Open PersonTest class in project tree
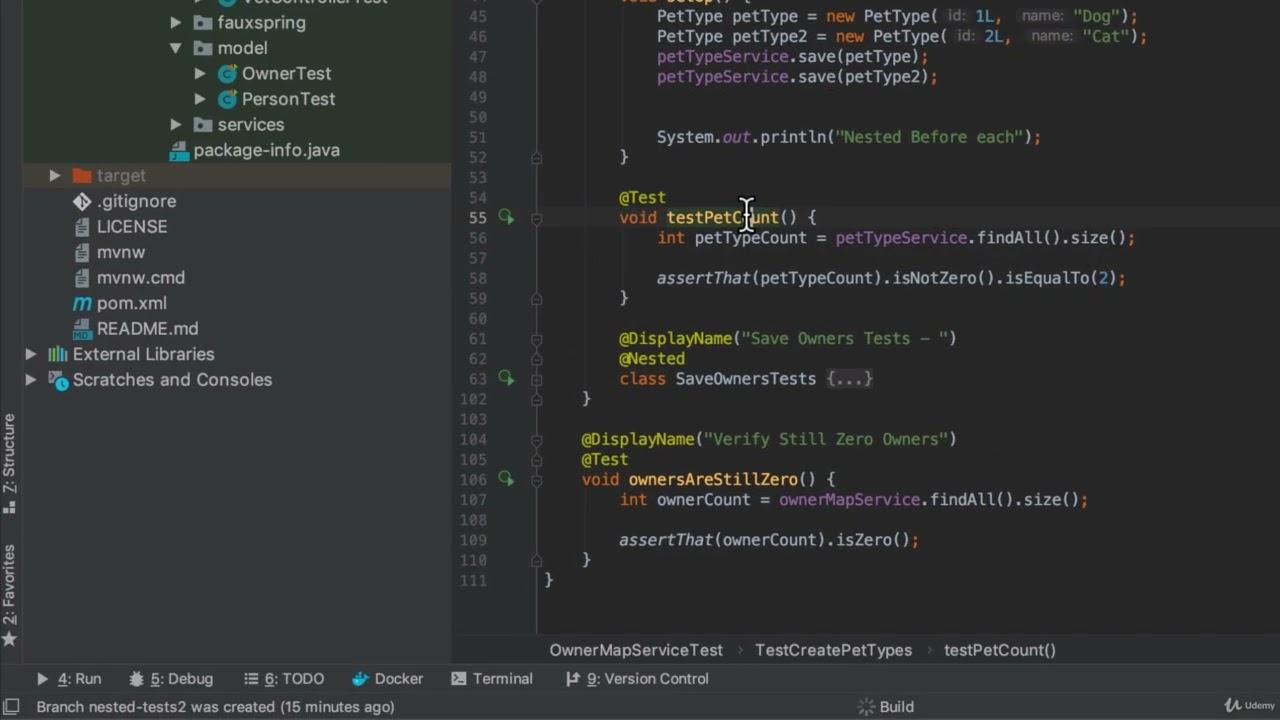Image resolution: width=1280 pixels, height=720 pixels. (x=288, y=99)
